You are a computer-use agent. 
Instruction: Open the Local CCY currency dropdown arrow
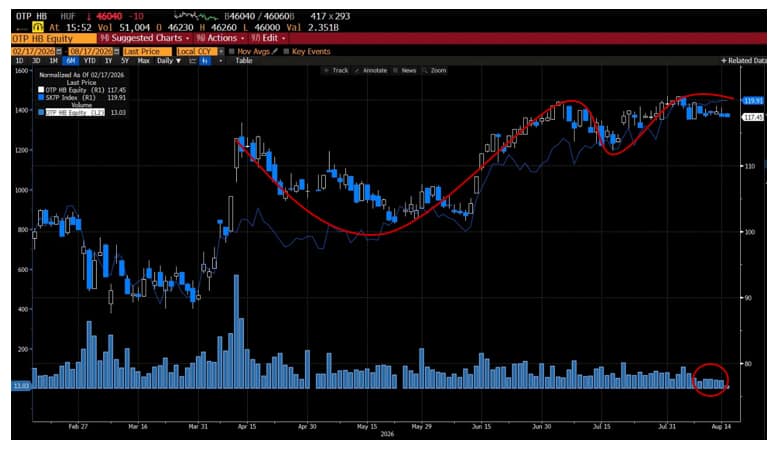click(221, 52)
